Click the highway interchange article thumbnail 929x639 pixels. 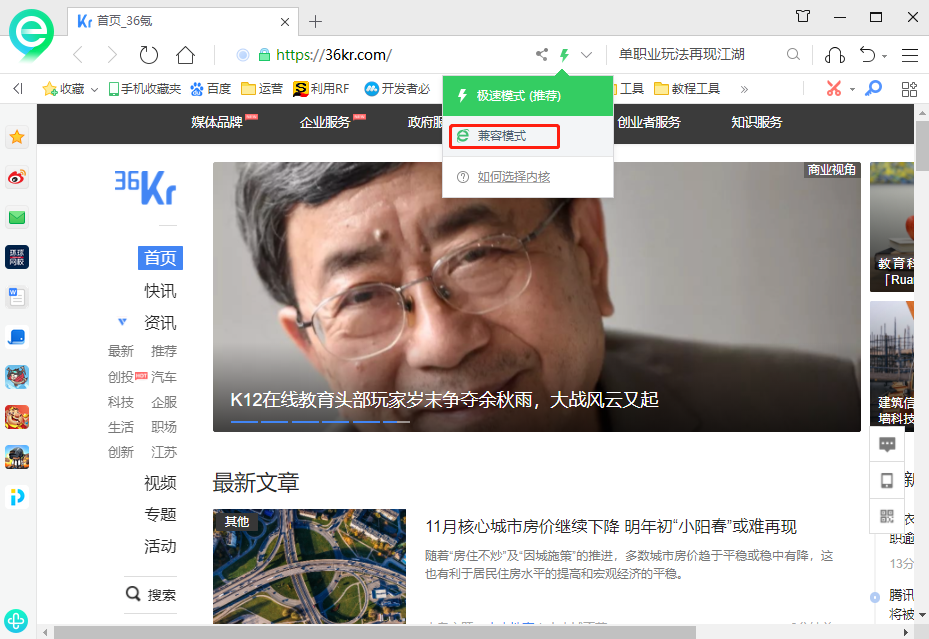[x=308, y=566]
